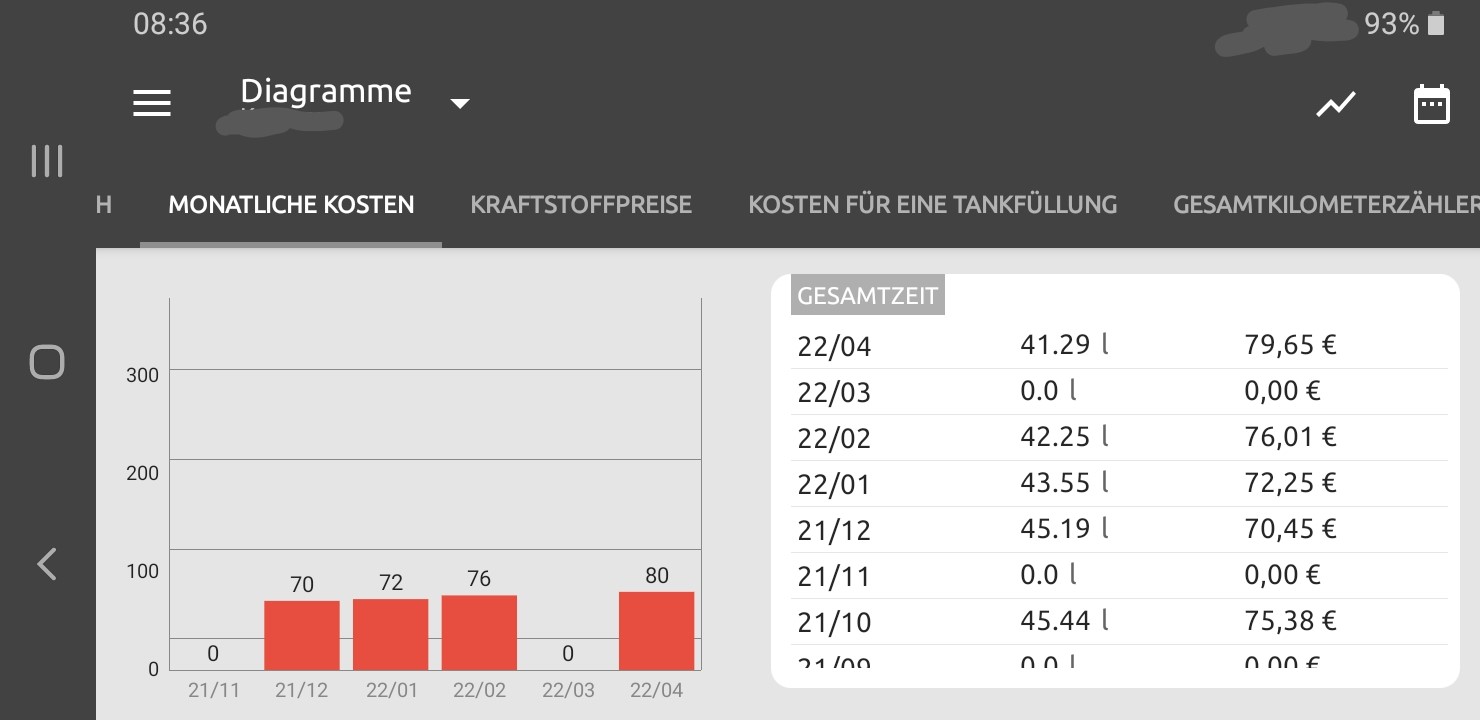This screenshot has height=720, width=1480.
Task: Select the 22/04 bar with value 80
Action: coord(656,631)
